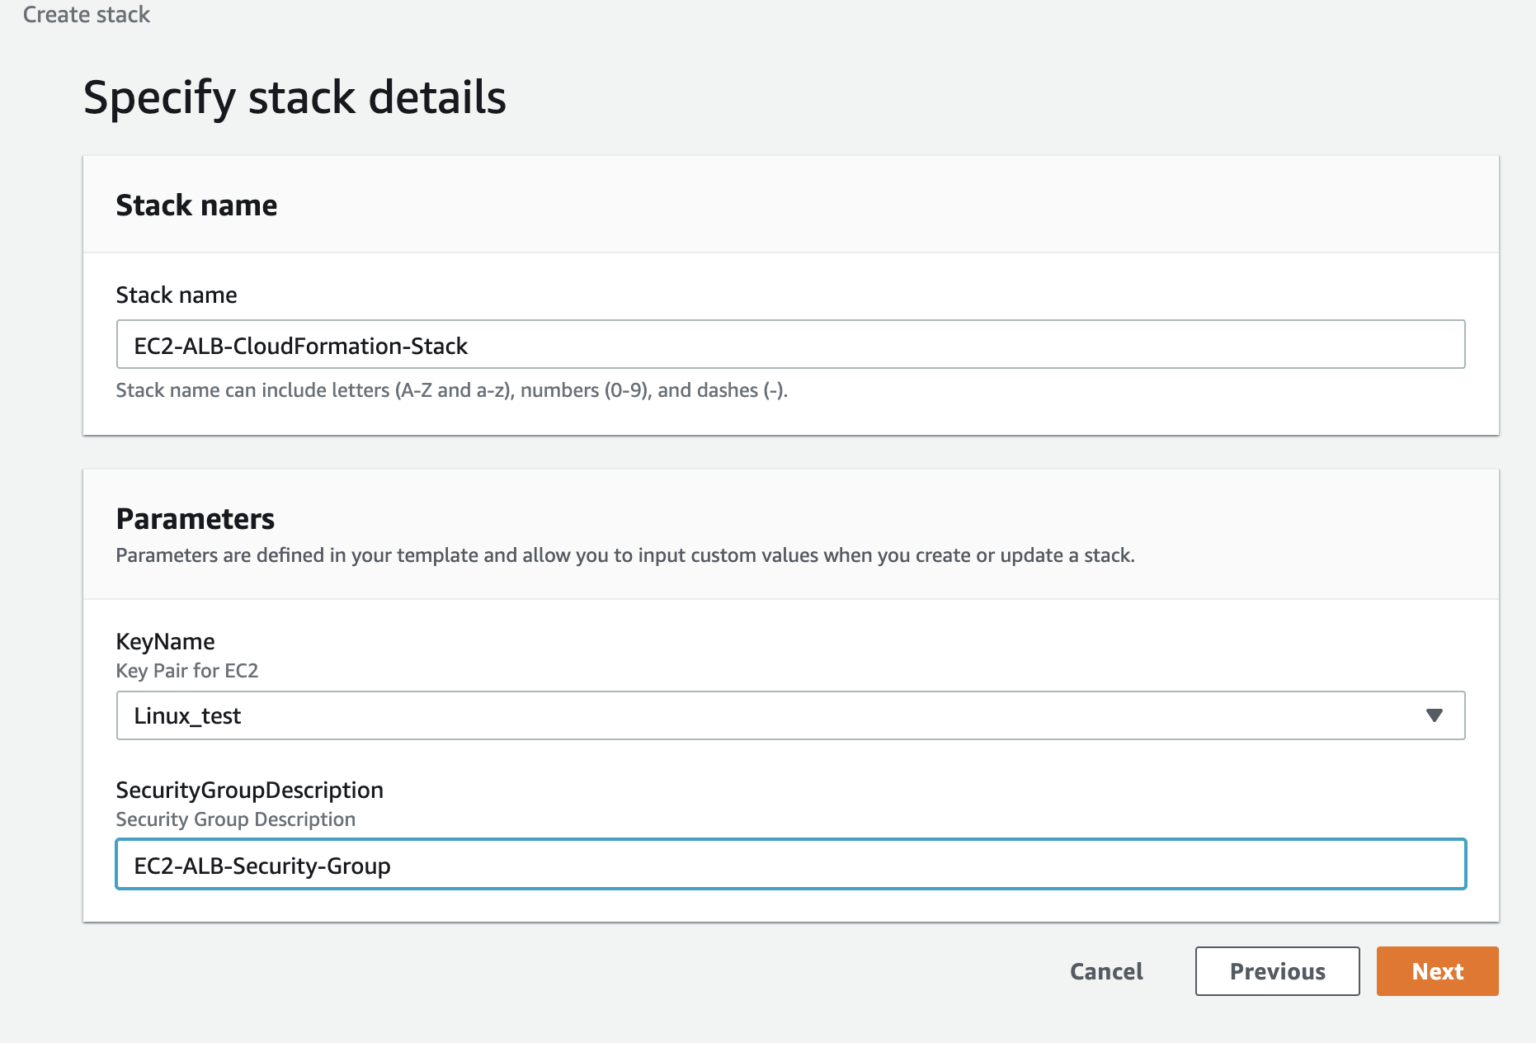Click the dropdown arrow beside Linux_test
1536x1043 pixels.
[1435, 715]
